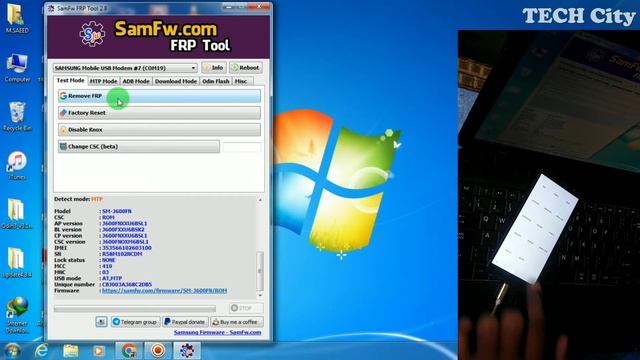The width and height of the screenshot is (640, 360).
Task: Click the log panel scrollbar thumb
Action: [260, 271]
